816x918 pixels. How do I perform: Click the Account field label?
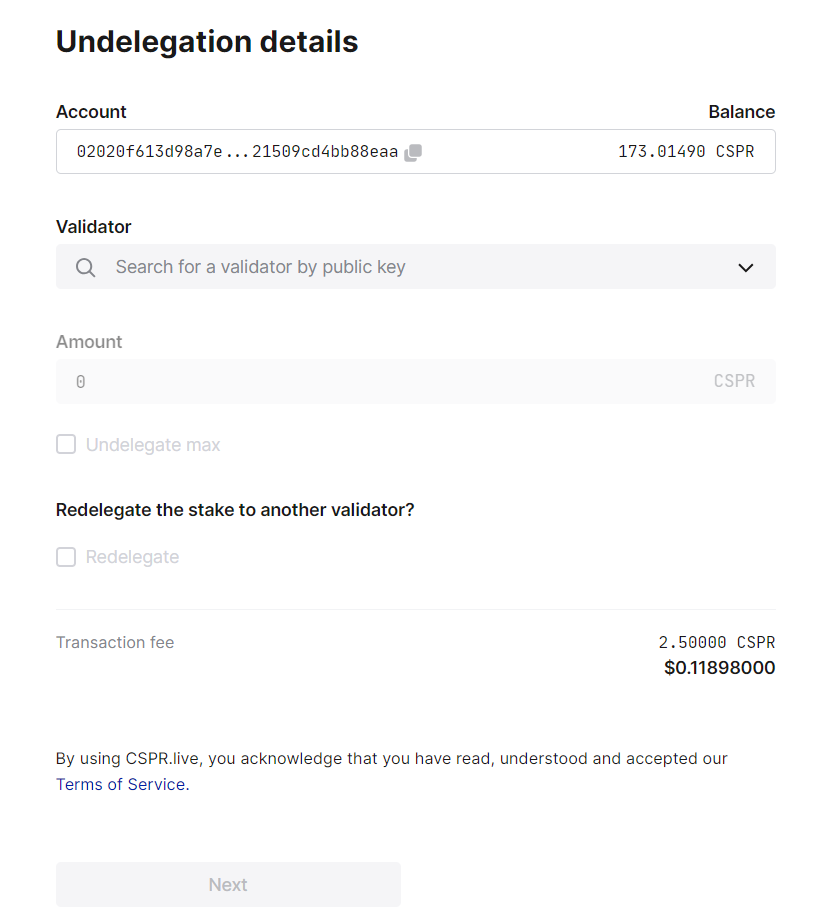[91, 112]
